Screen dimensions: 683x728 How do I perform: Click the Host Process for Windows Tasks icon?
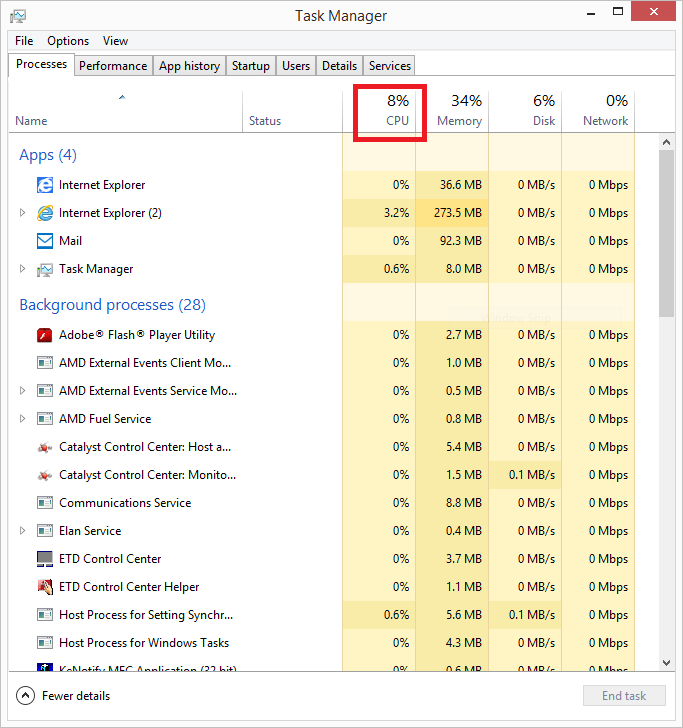pos(45,643)
